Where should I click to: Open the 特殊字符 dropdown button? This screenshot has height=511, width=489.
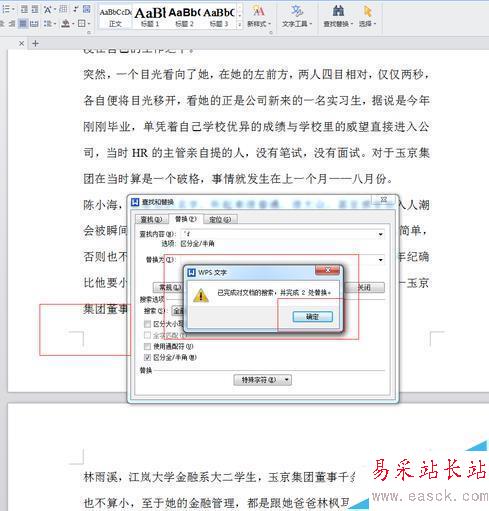(263, 380)
